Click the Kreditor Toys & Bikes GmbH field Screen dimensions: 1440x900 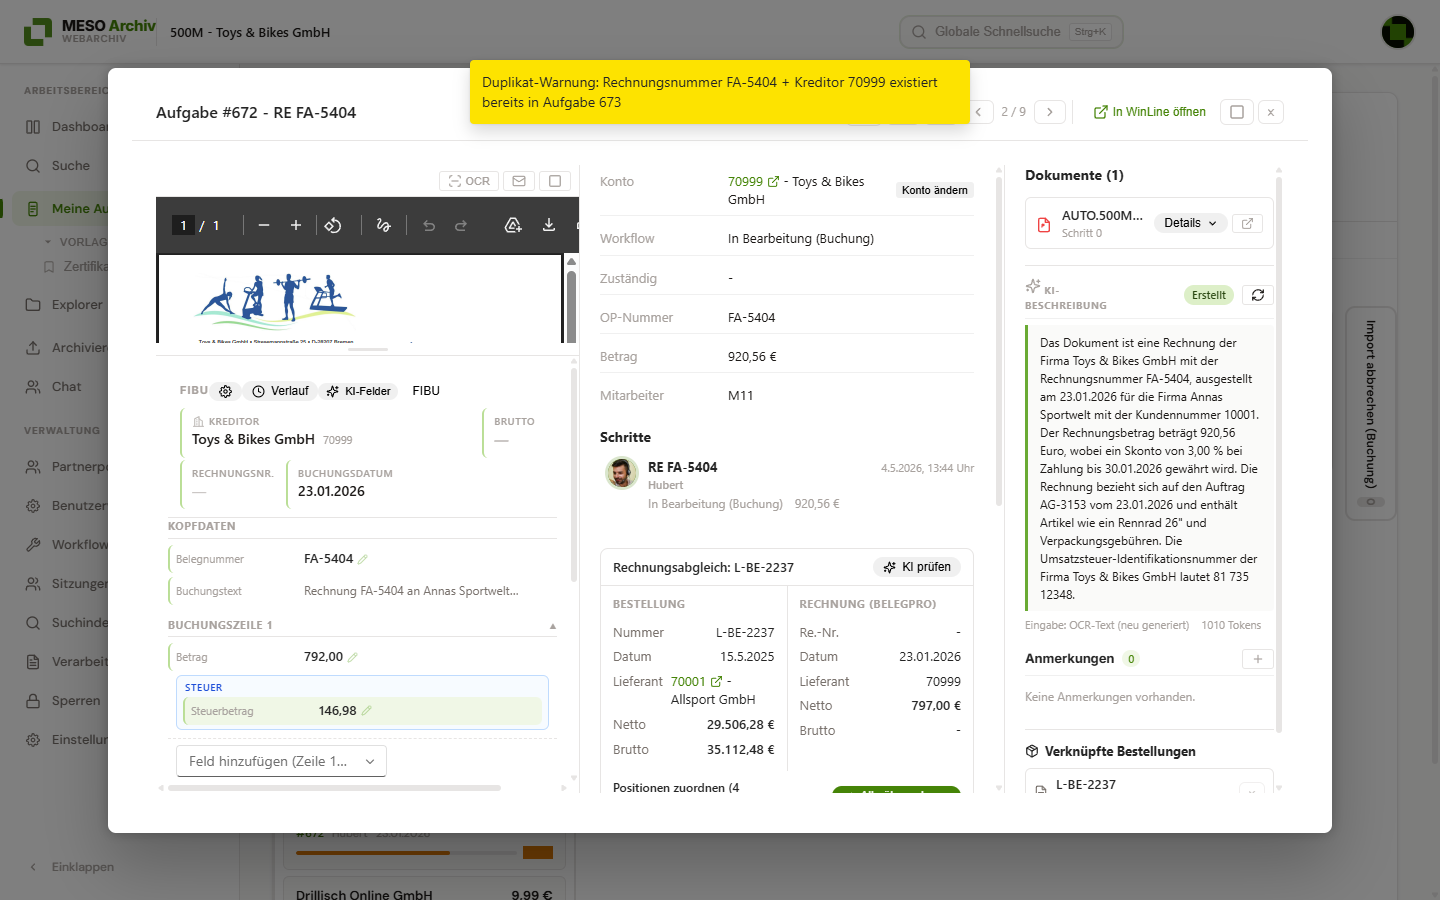[x=329, y=432]
